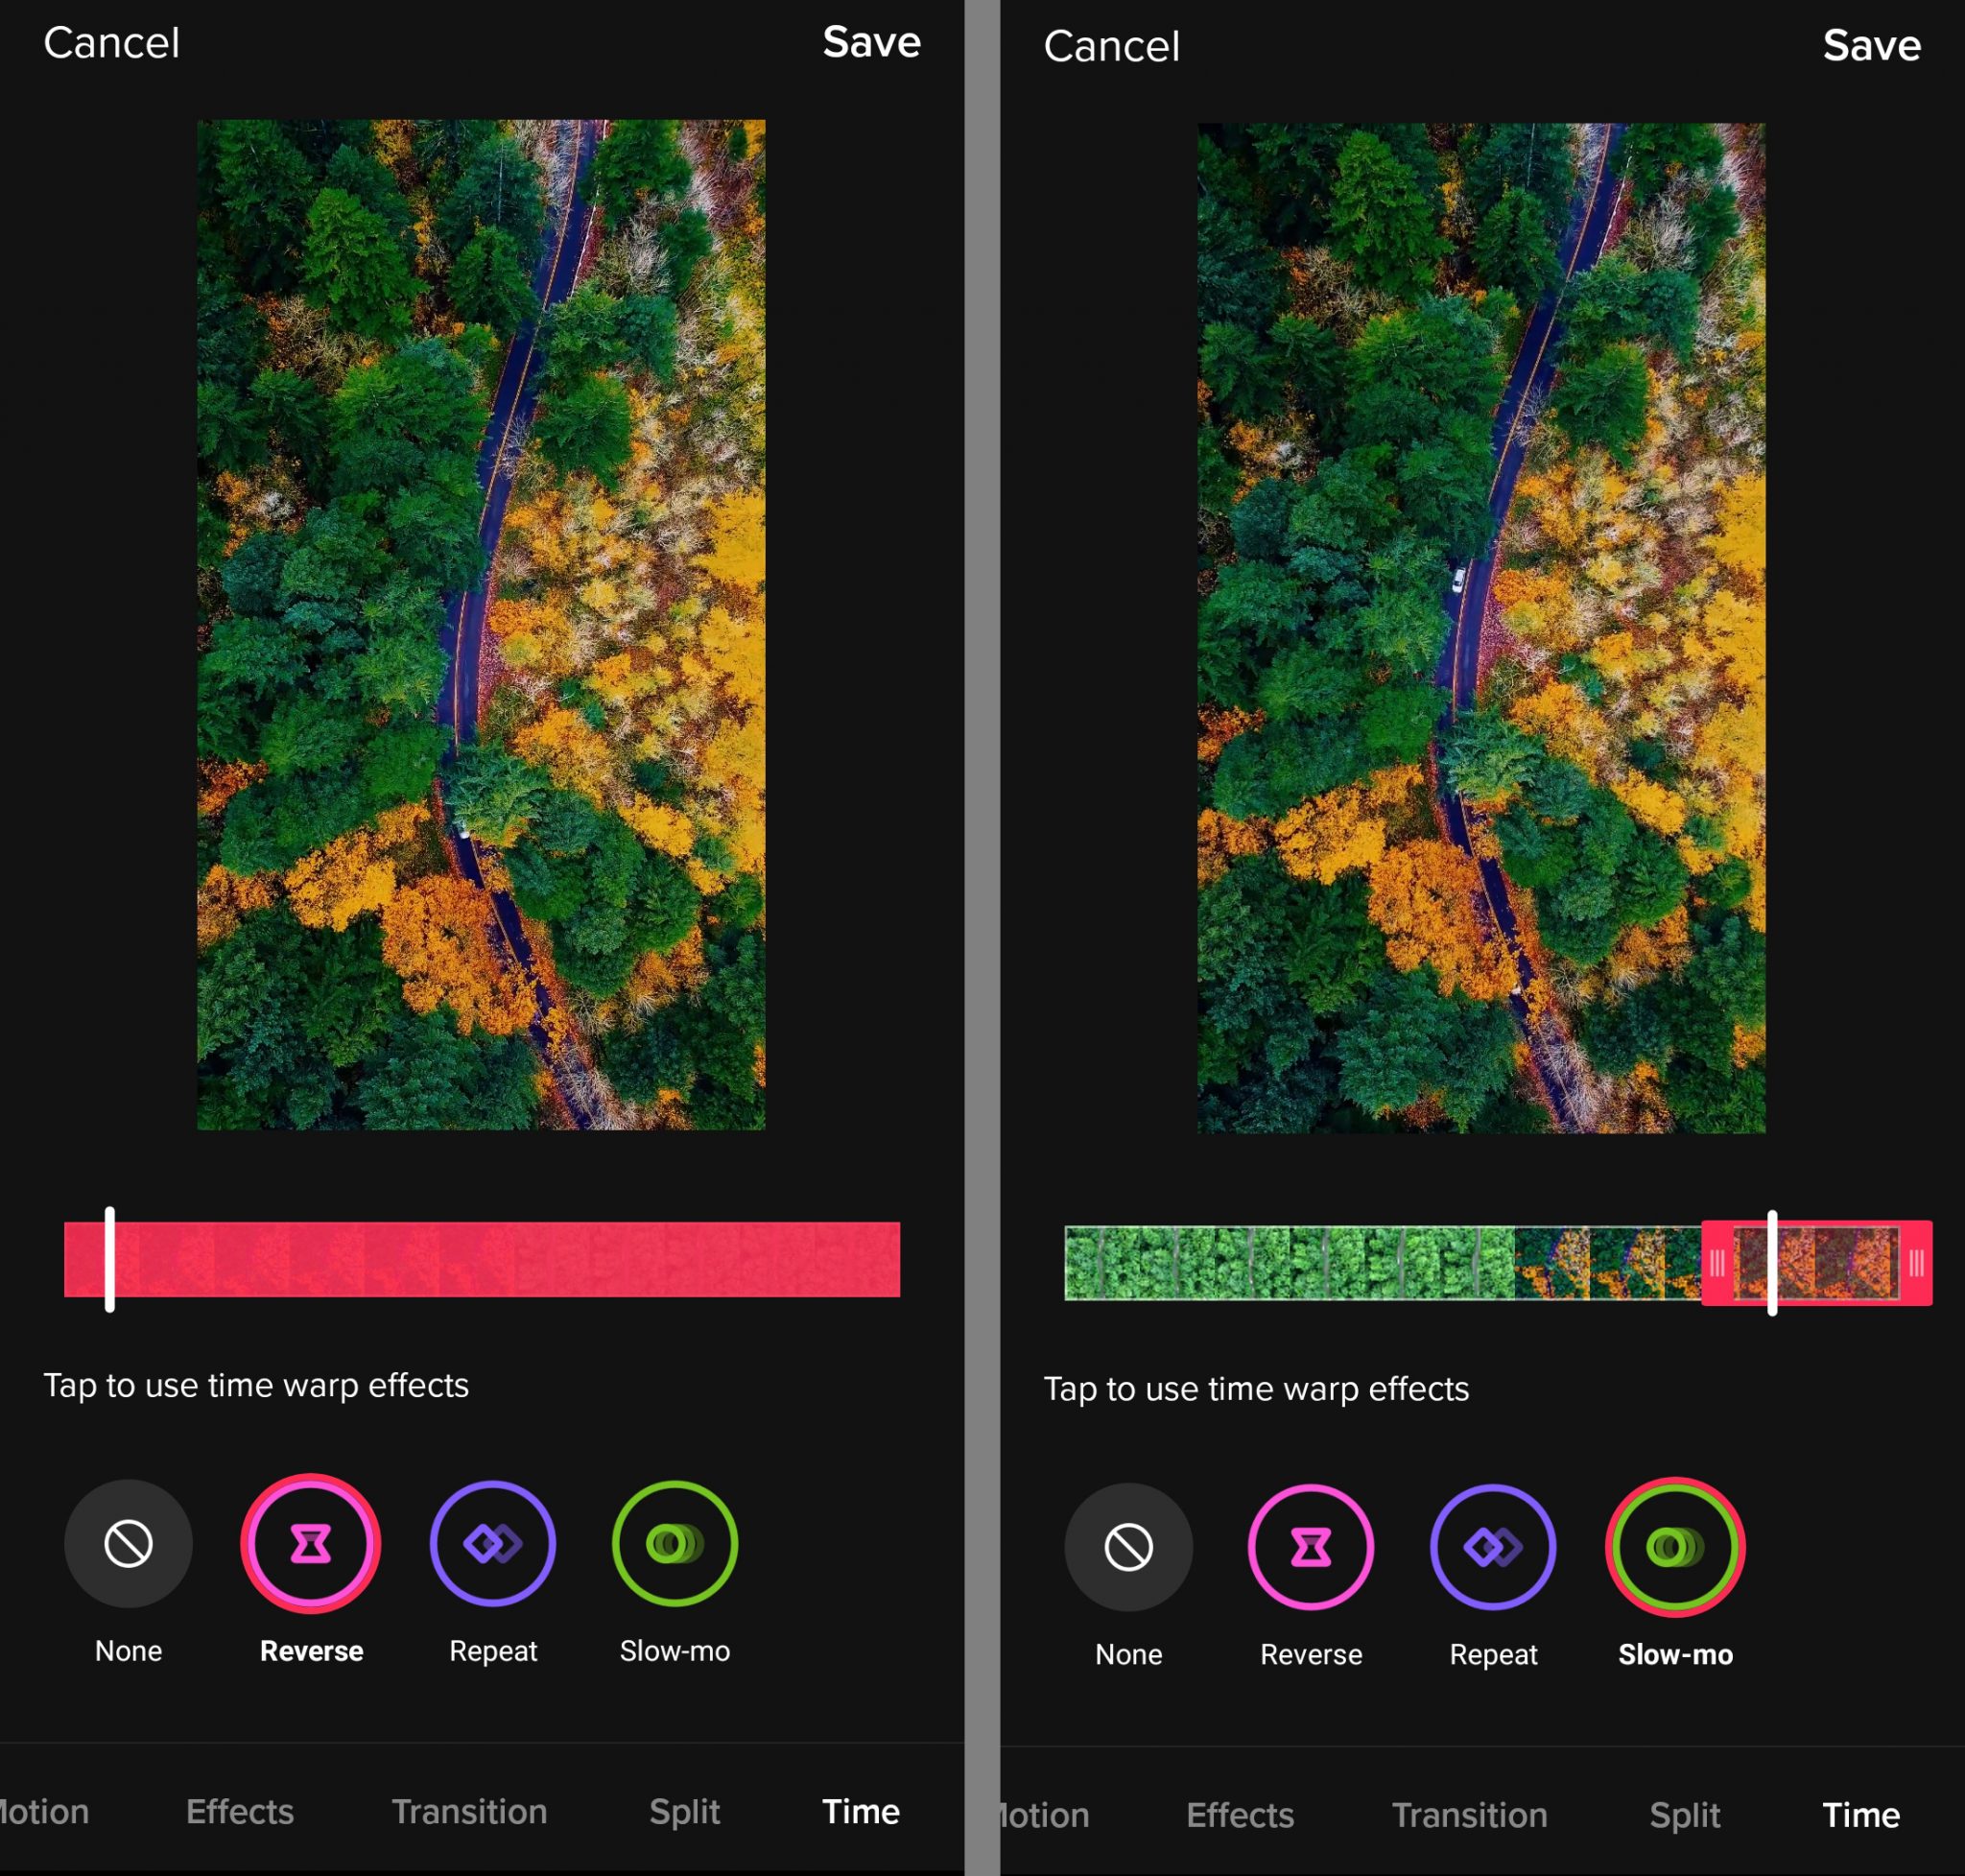This screenshot has width=1965, height=1876.
Task: Choose the Repeat diamond icon in left screen
Action: (x=493, y=1544)
